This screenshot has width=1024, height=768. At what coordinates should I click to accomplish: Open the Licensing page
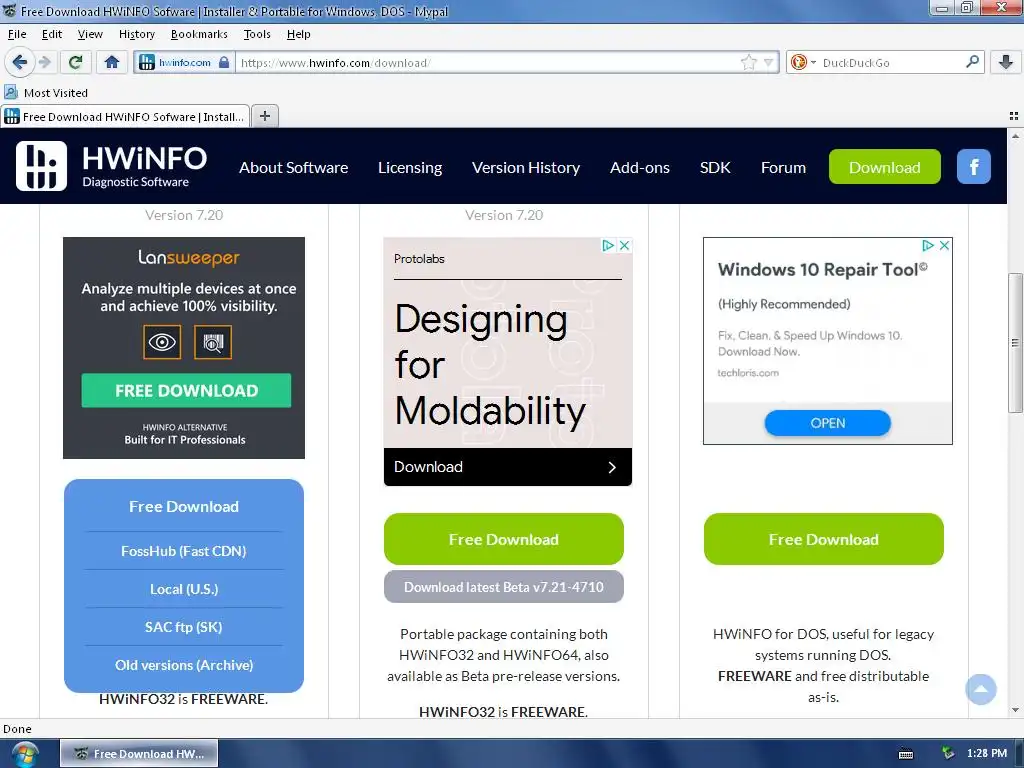(410, 168)
